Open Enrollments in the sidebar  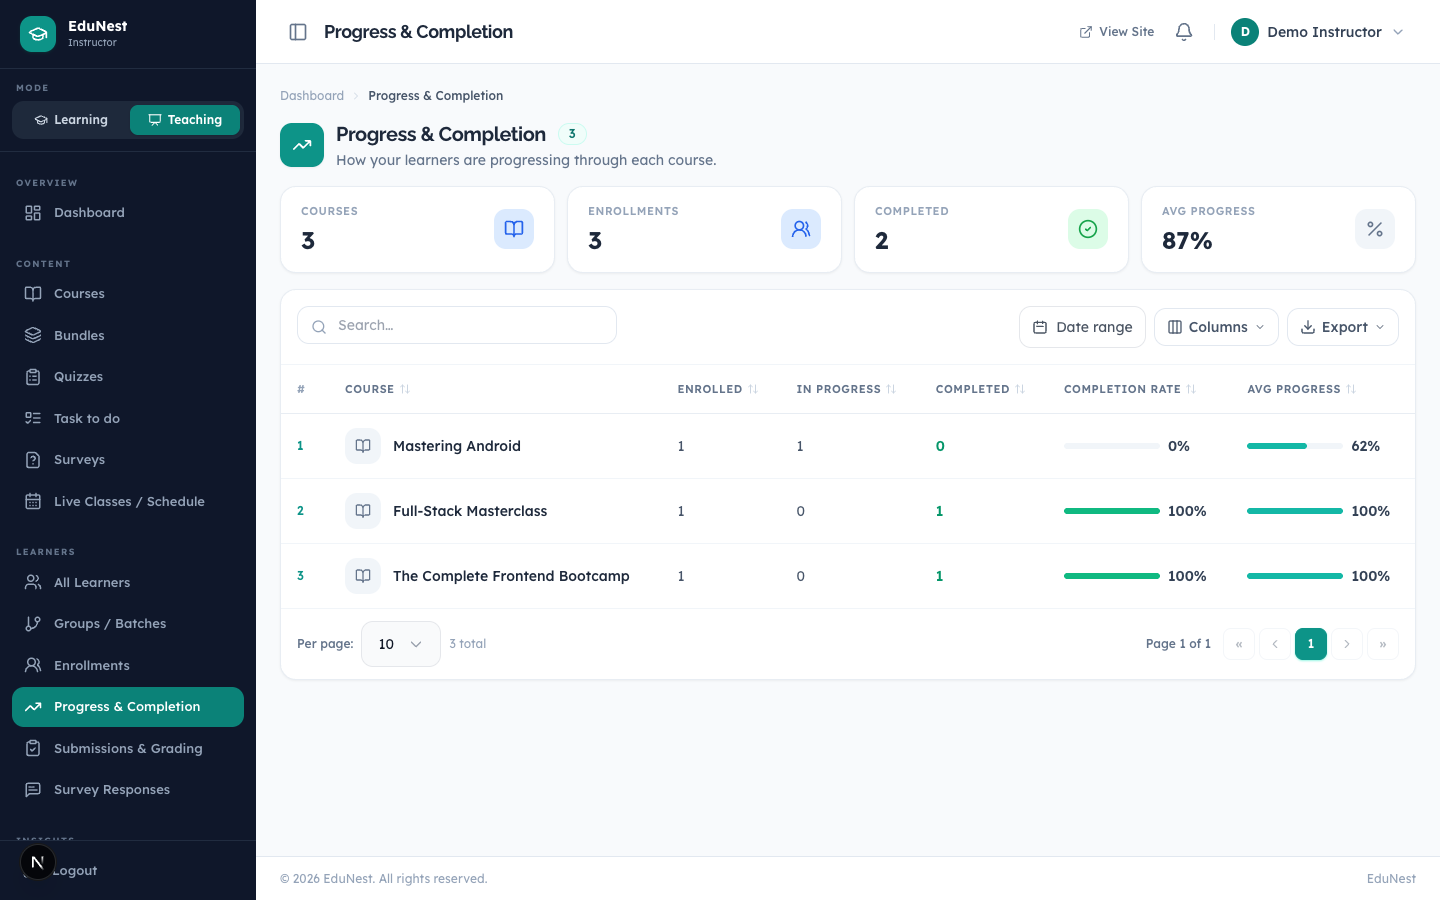128,666
